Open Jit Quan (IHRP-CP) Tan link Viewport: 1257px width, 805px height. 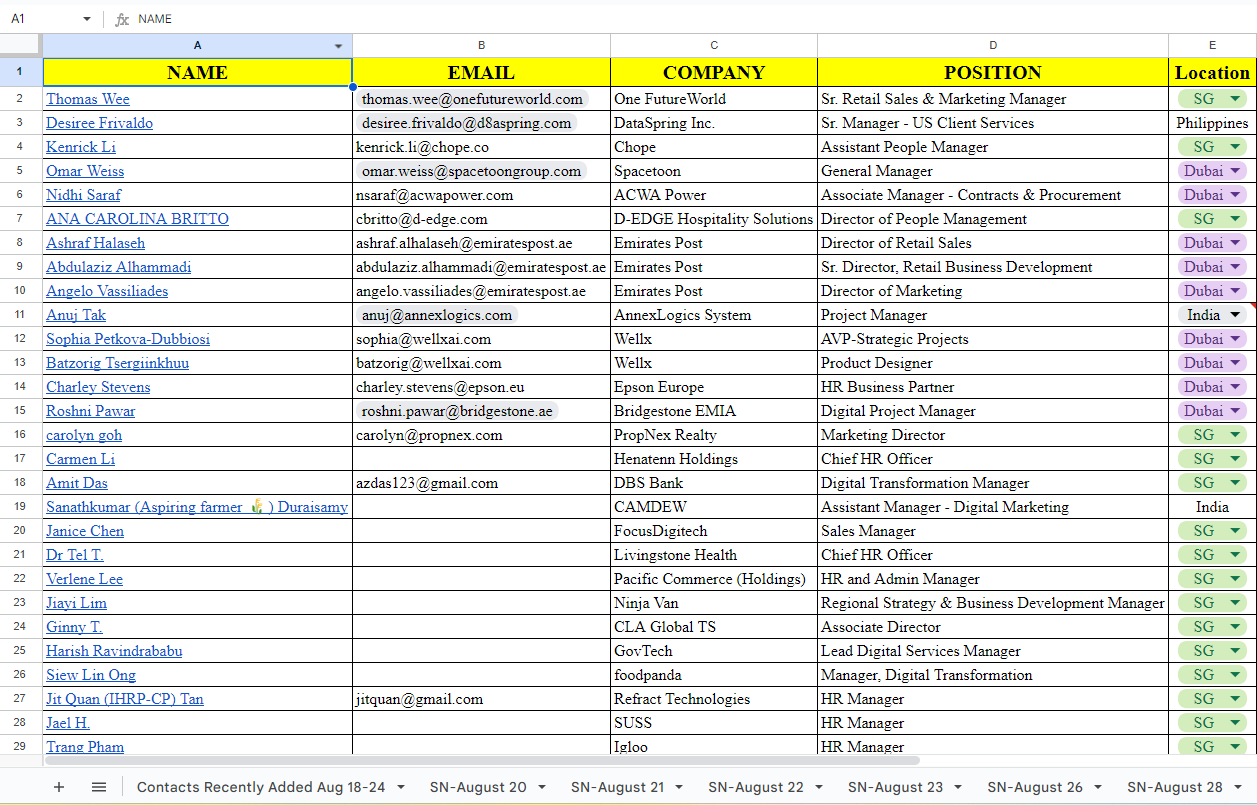tap(125, 699)
